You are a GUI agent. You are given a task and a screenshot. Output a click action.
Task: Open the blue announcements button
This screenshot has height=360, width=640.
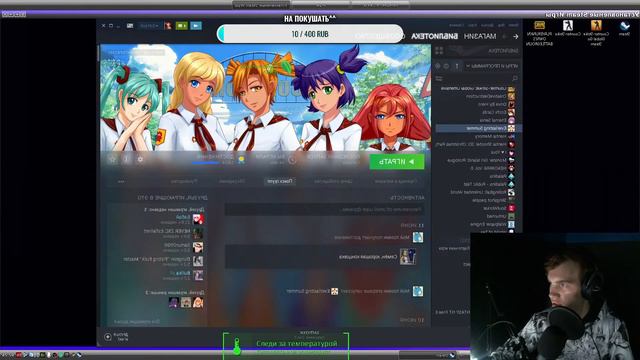196,26
